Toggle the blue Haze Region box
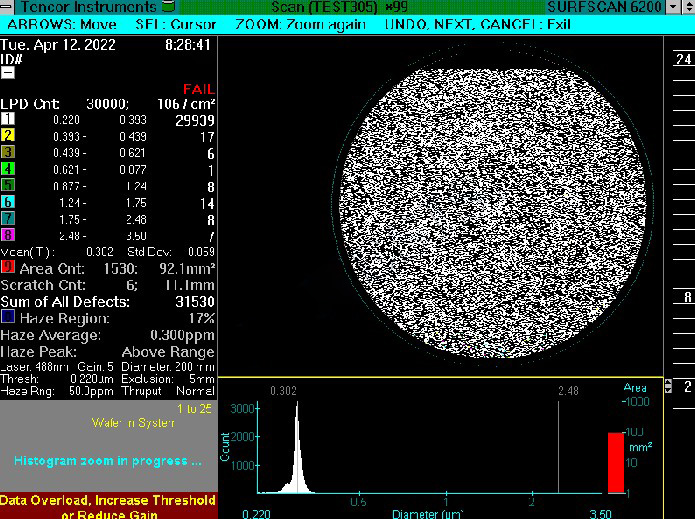695x519 pixels. [7, 317]
